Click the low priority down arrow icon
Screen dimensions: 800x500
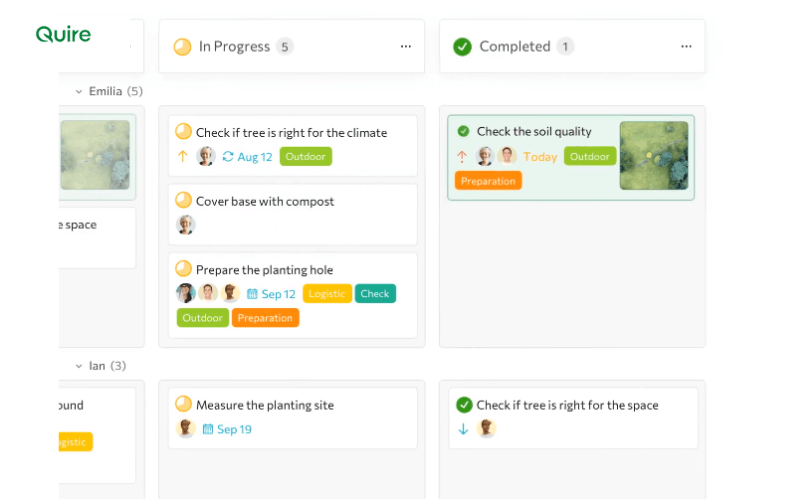[x=463, y=429]
